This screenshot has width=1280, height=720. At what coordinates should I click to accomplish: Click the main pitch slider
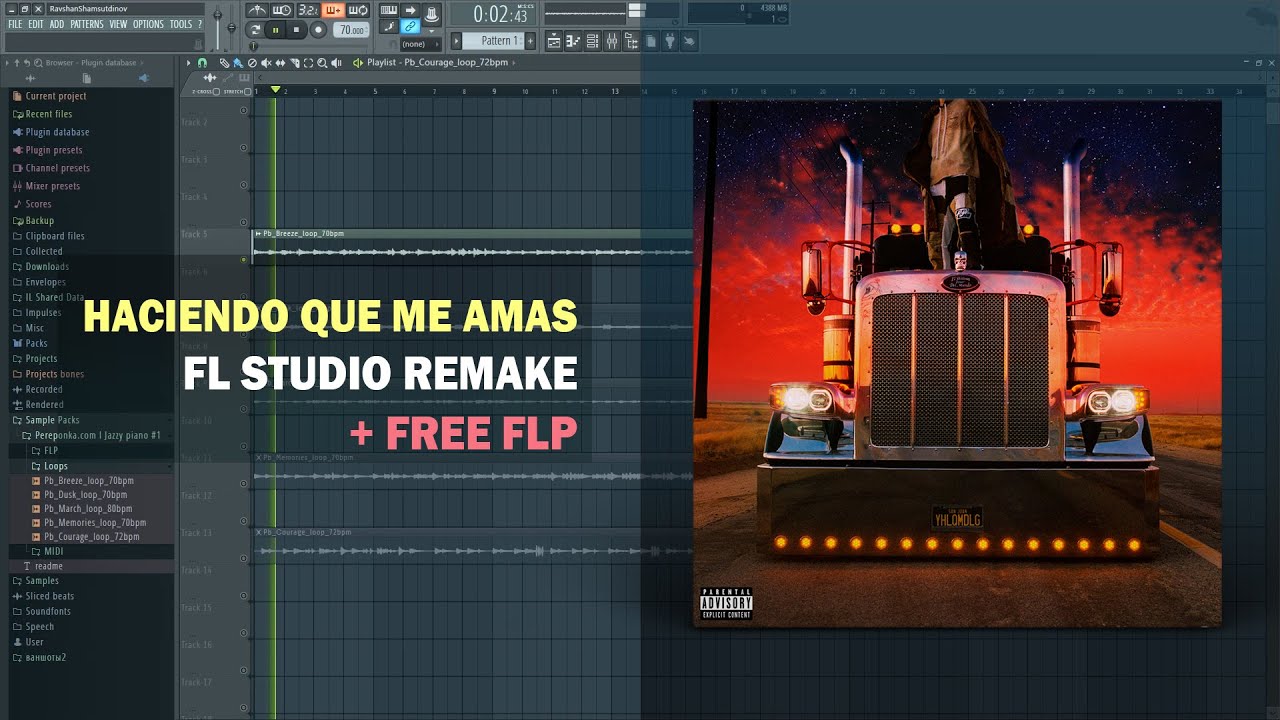click(x=231, y=27)
